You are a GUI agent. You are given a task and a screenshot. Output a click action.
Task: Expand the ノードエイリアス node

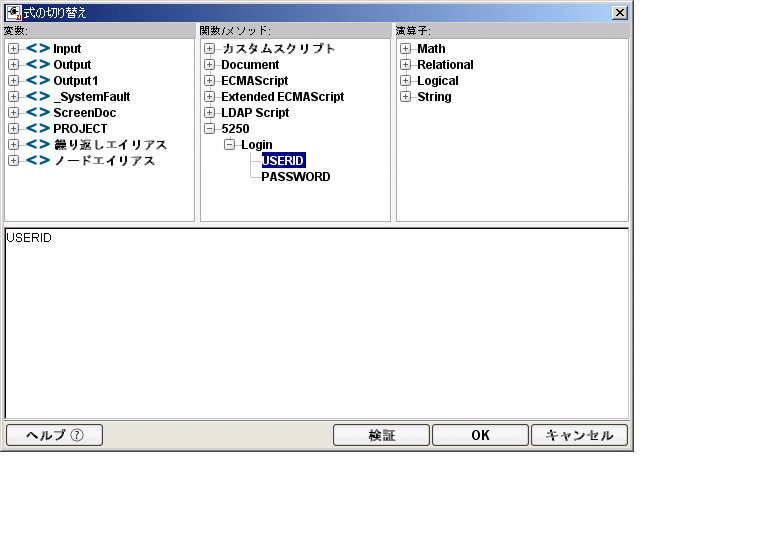tap(14, 161)
